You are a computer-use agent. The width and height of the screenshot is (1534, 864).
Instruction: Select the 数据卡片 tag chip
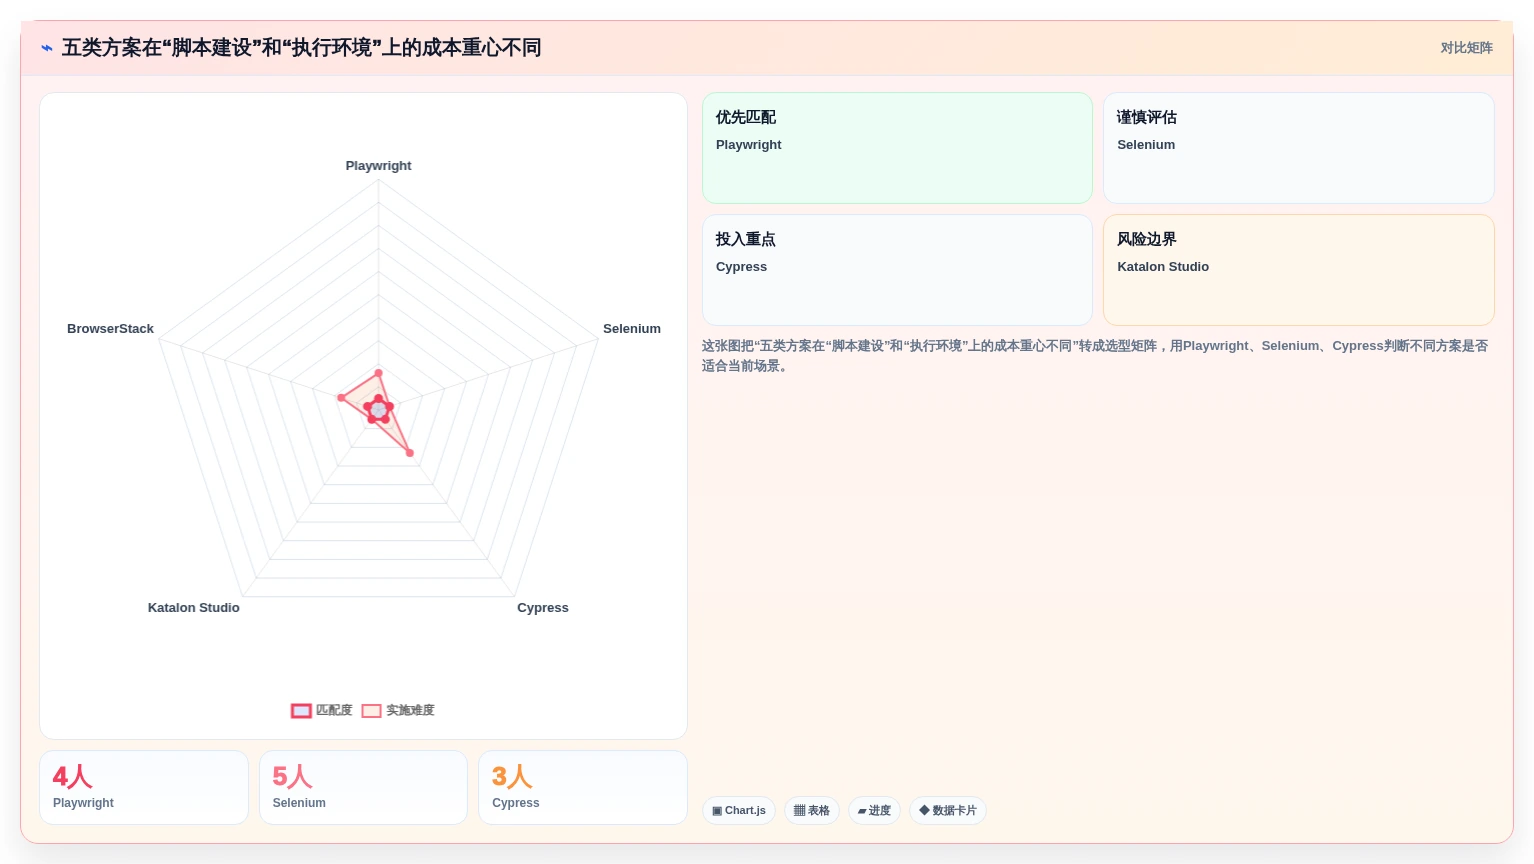pos(948,810)
